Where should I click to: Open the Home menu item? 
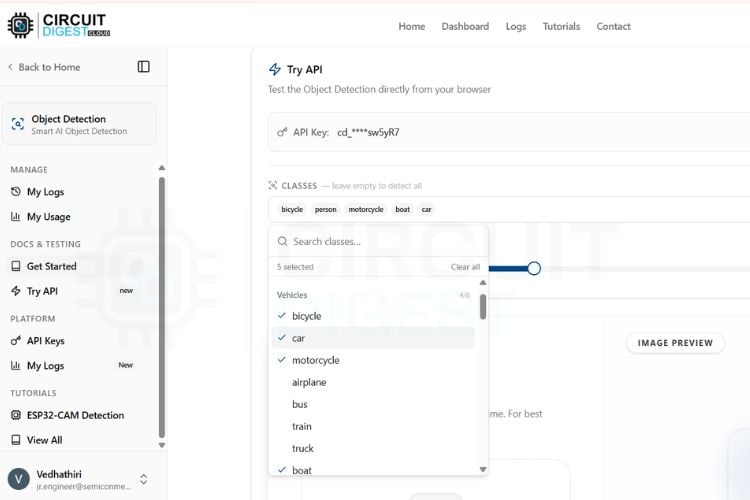pyautogui.click(x=412, y=26)
